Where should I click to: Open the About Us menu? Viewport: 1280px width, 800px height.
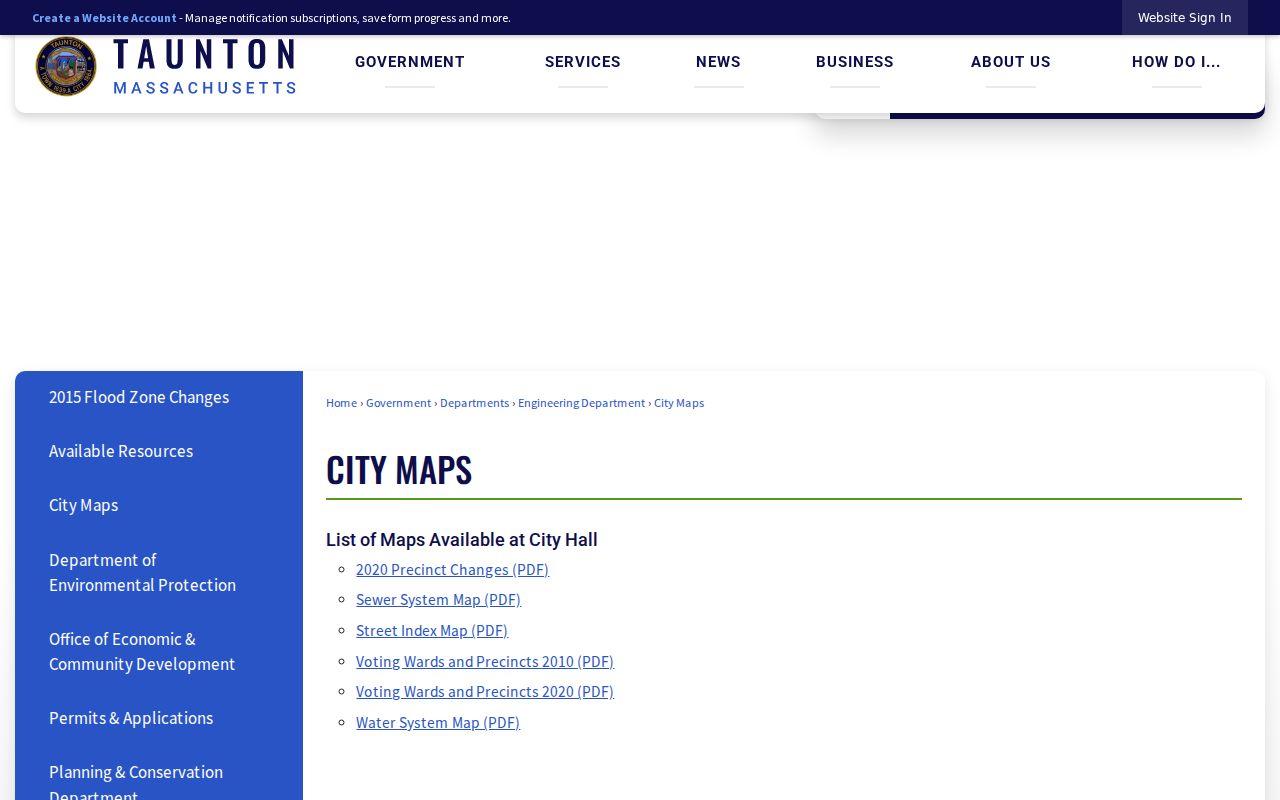1011,62
